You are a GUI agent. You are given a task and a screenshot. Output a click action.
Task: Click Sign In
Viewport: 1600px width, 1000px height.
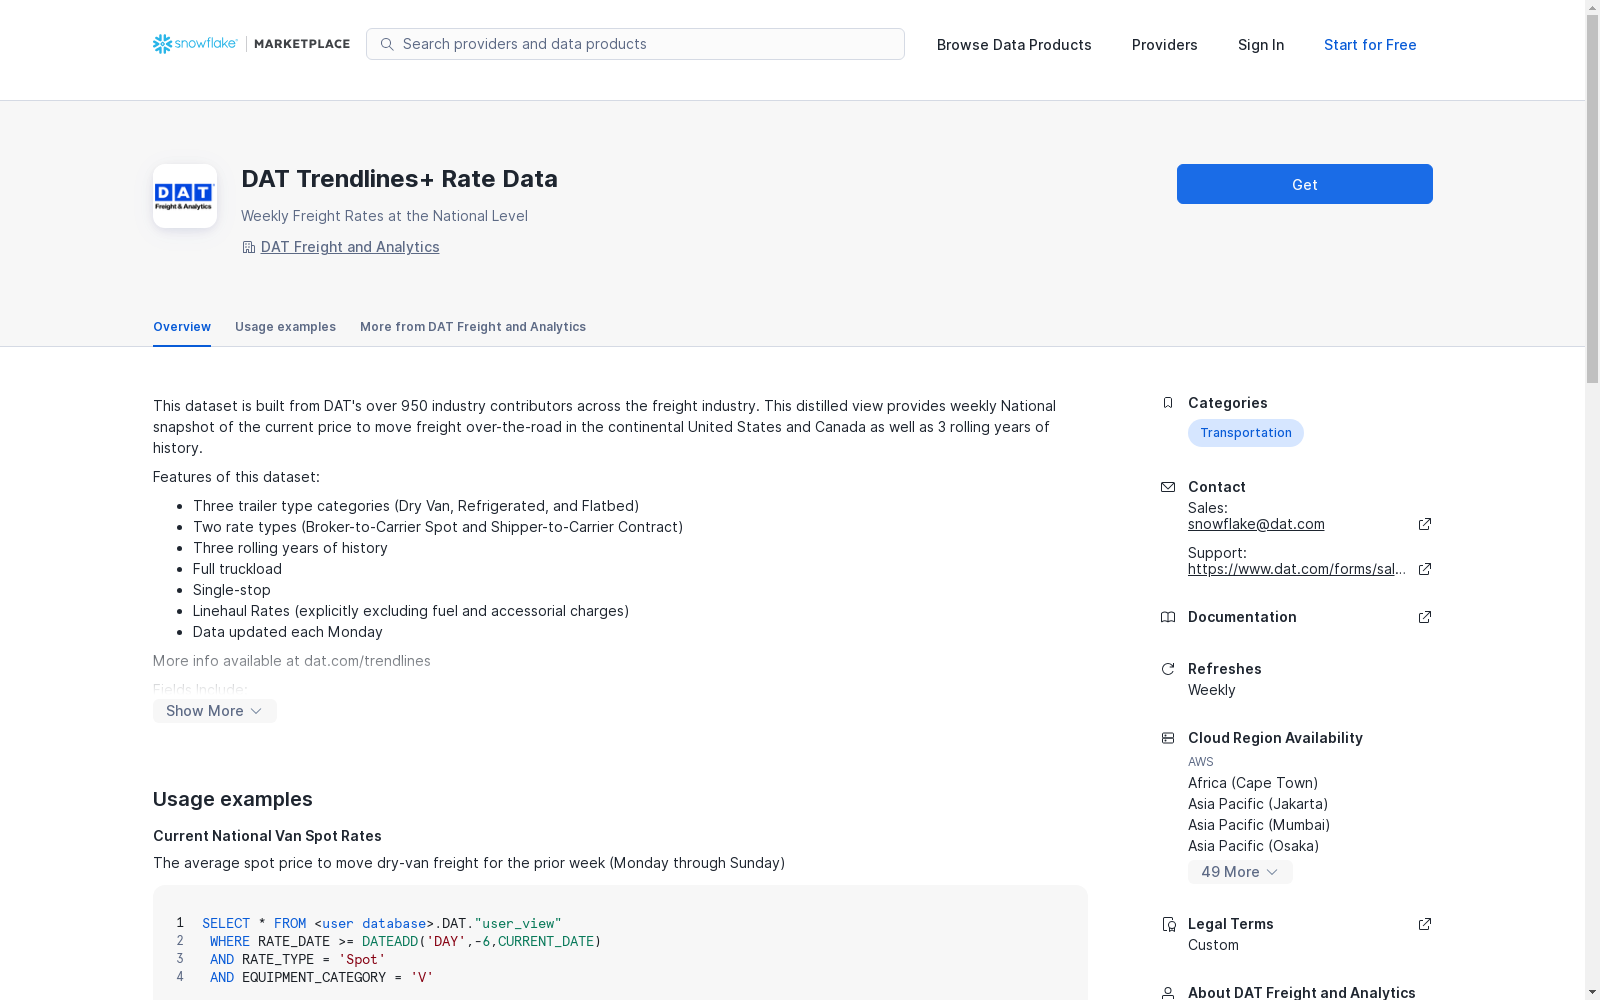pos(1261,45)
